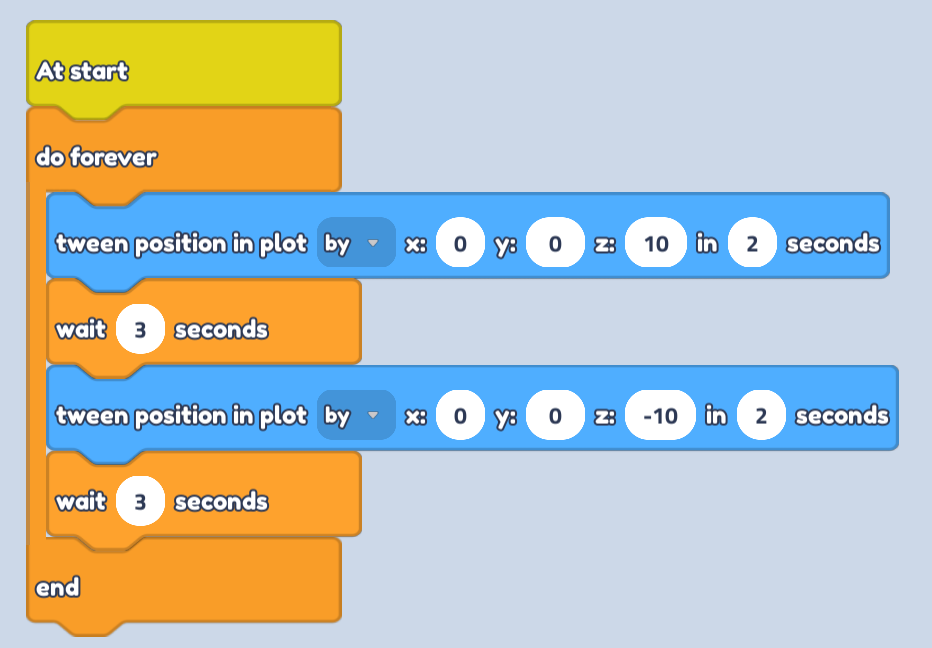
Task: Open the 'by' dropdown in the first tween block
Action: [x=355, y=243]
